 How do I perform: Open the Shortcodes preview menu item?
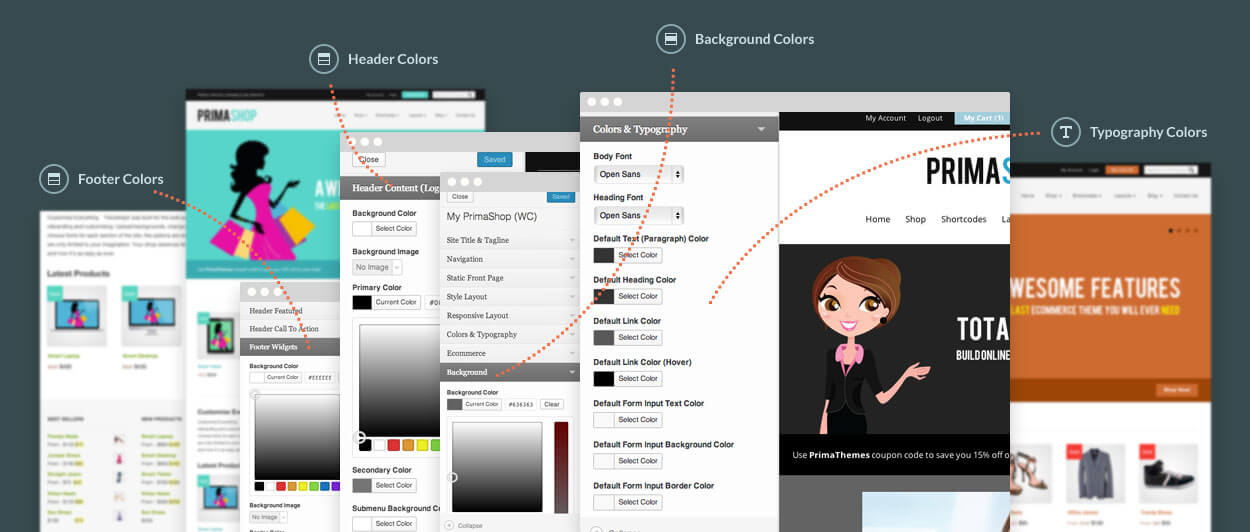[963, 219]
